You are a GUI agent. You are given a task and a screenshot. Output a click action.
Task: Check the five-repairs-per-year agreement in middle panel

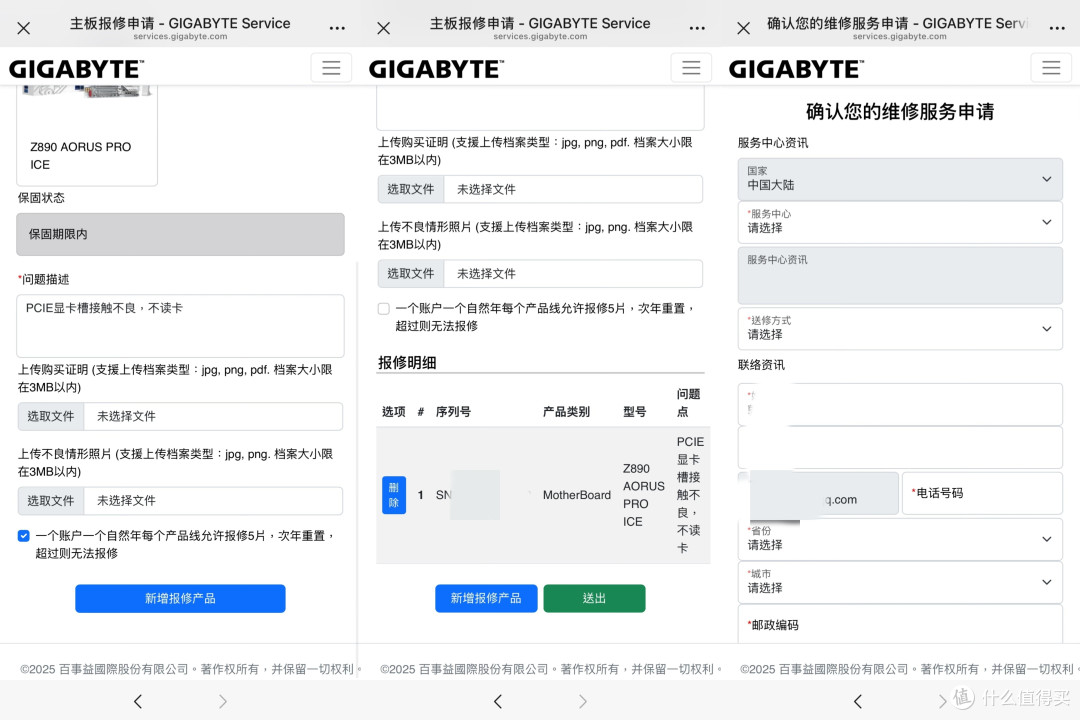384,309
